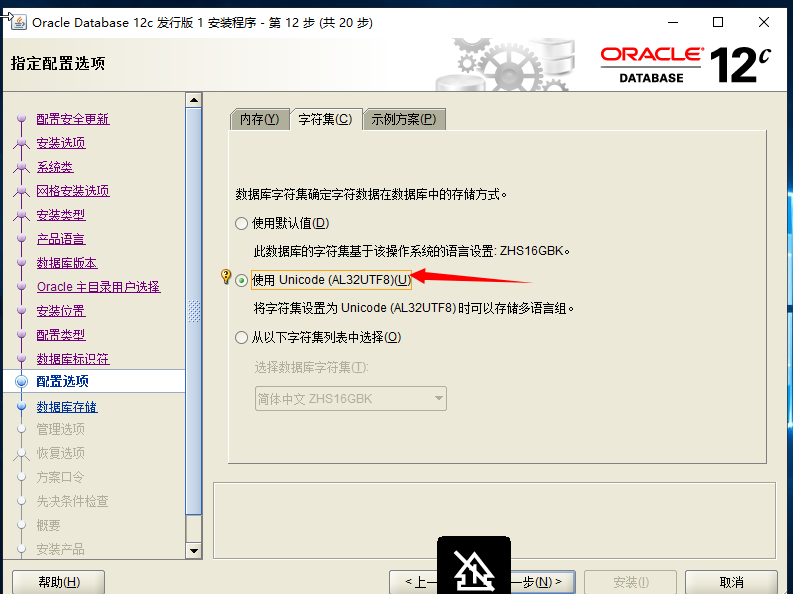Click the 管理选项 disabled step
The width and height of the screenshot is (793, 594).
point(61,429)
